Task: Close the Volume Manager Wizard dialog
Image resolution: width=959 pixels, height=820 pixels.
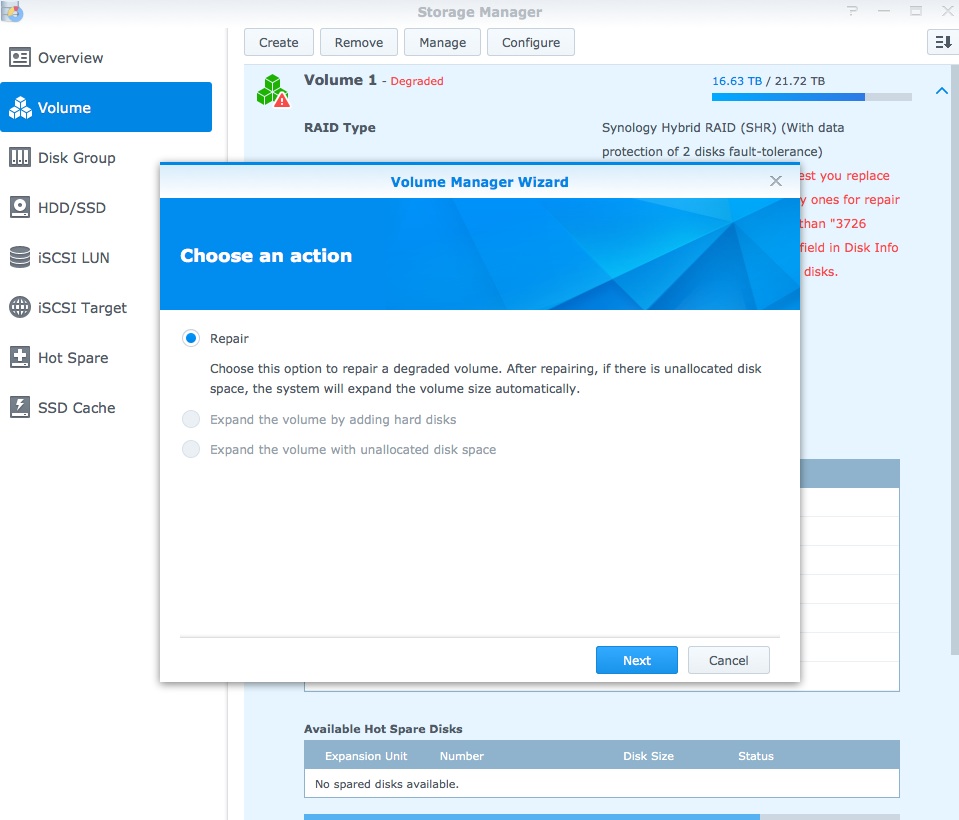Action: 776,181
